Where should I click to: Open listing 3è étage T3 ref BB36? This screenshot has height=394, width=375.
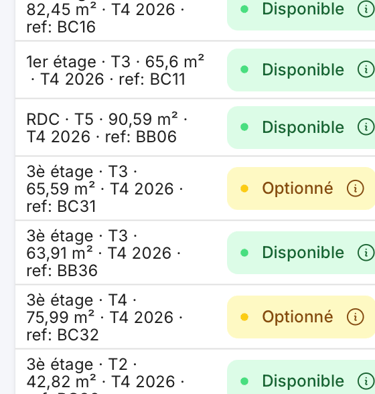(x=195, y=253)
